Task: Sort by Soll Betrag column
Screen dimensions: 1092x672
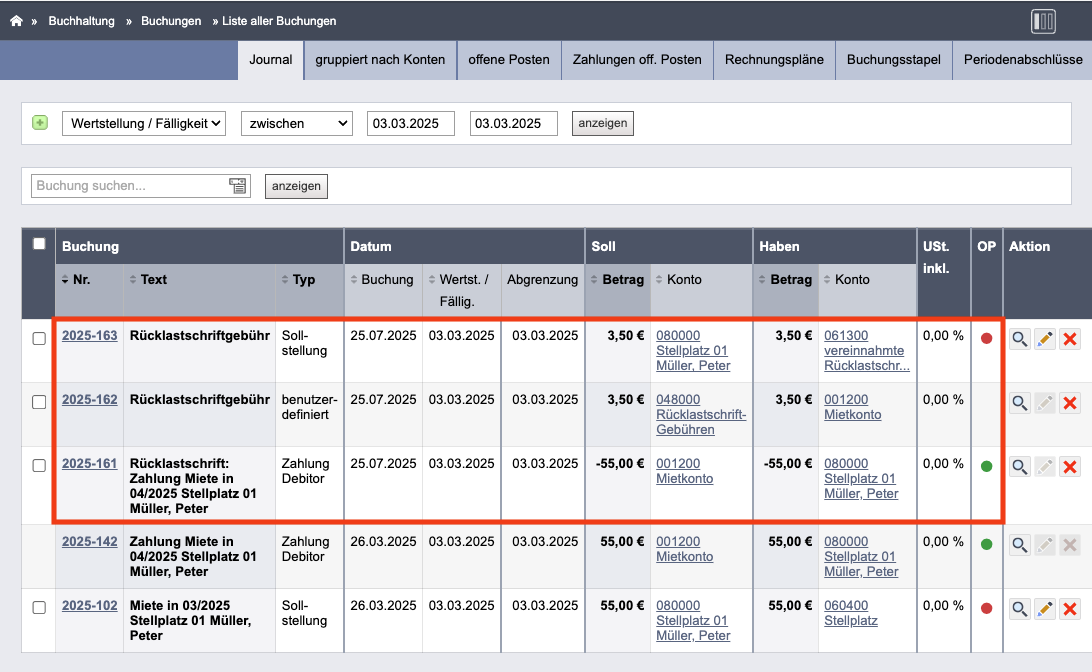Action: pos(617,279)
